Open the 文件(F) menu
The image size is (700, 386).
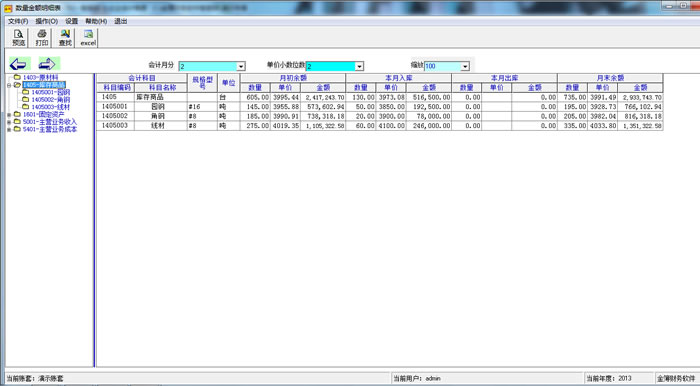pyautogui.click(x=18, y=21)
